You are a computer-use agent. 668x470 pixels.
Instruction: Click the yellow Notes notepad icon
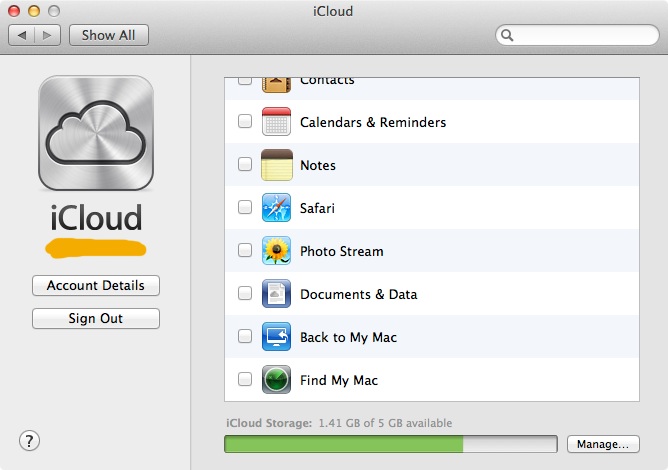tap(276, 165)
